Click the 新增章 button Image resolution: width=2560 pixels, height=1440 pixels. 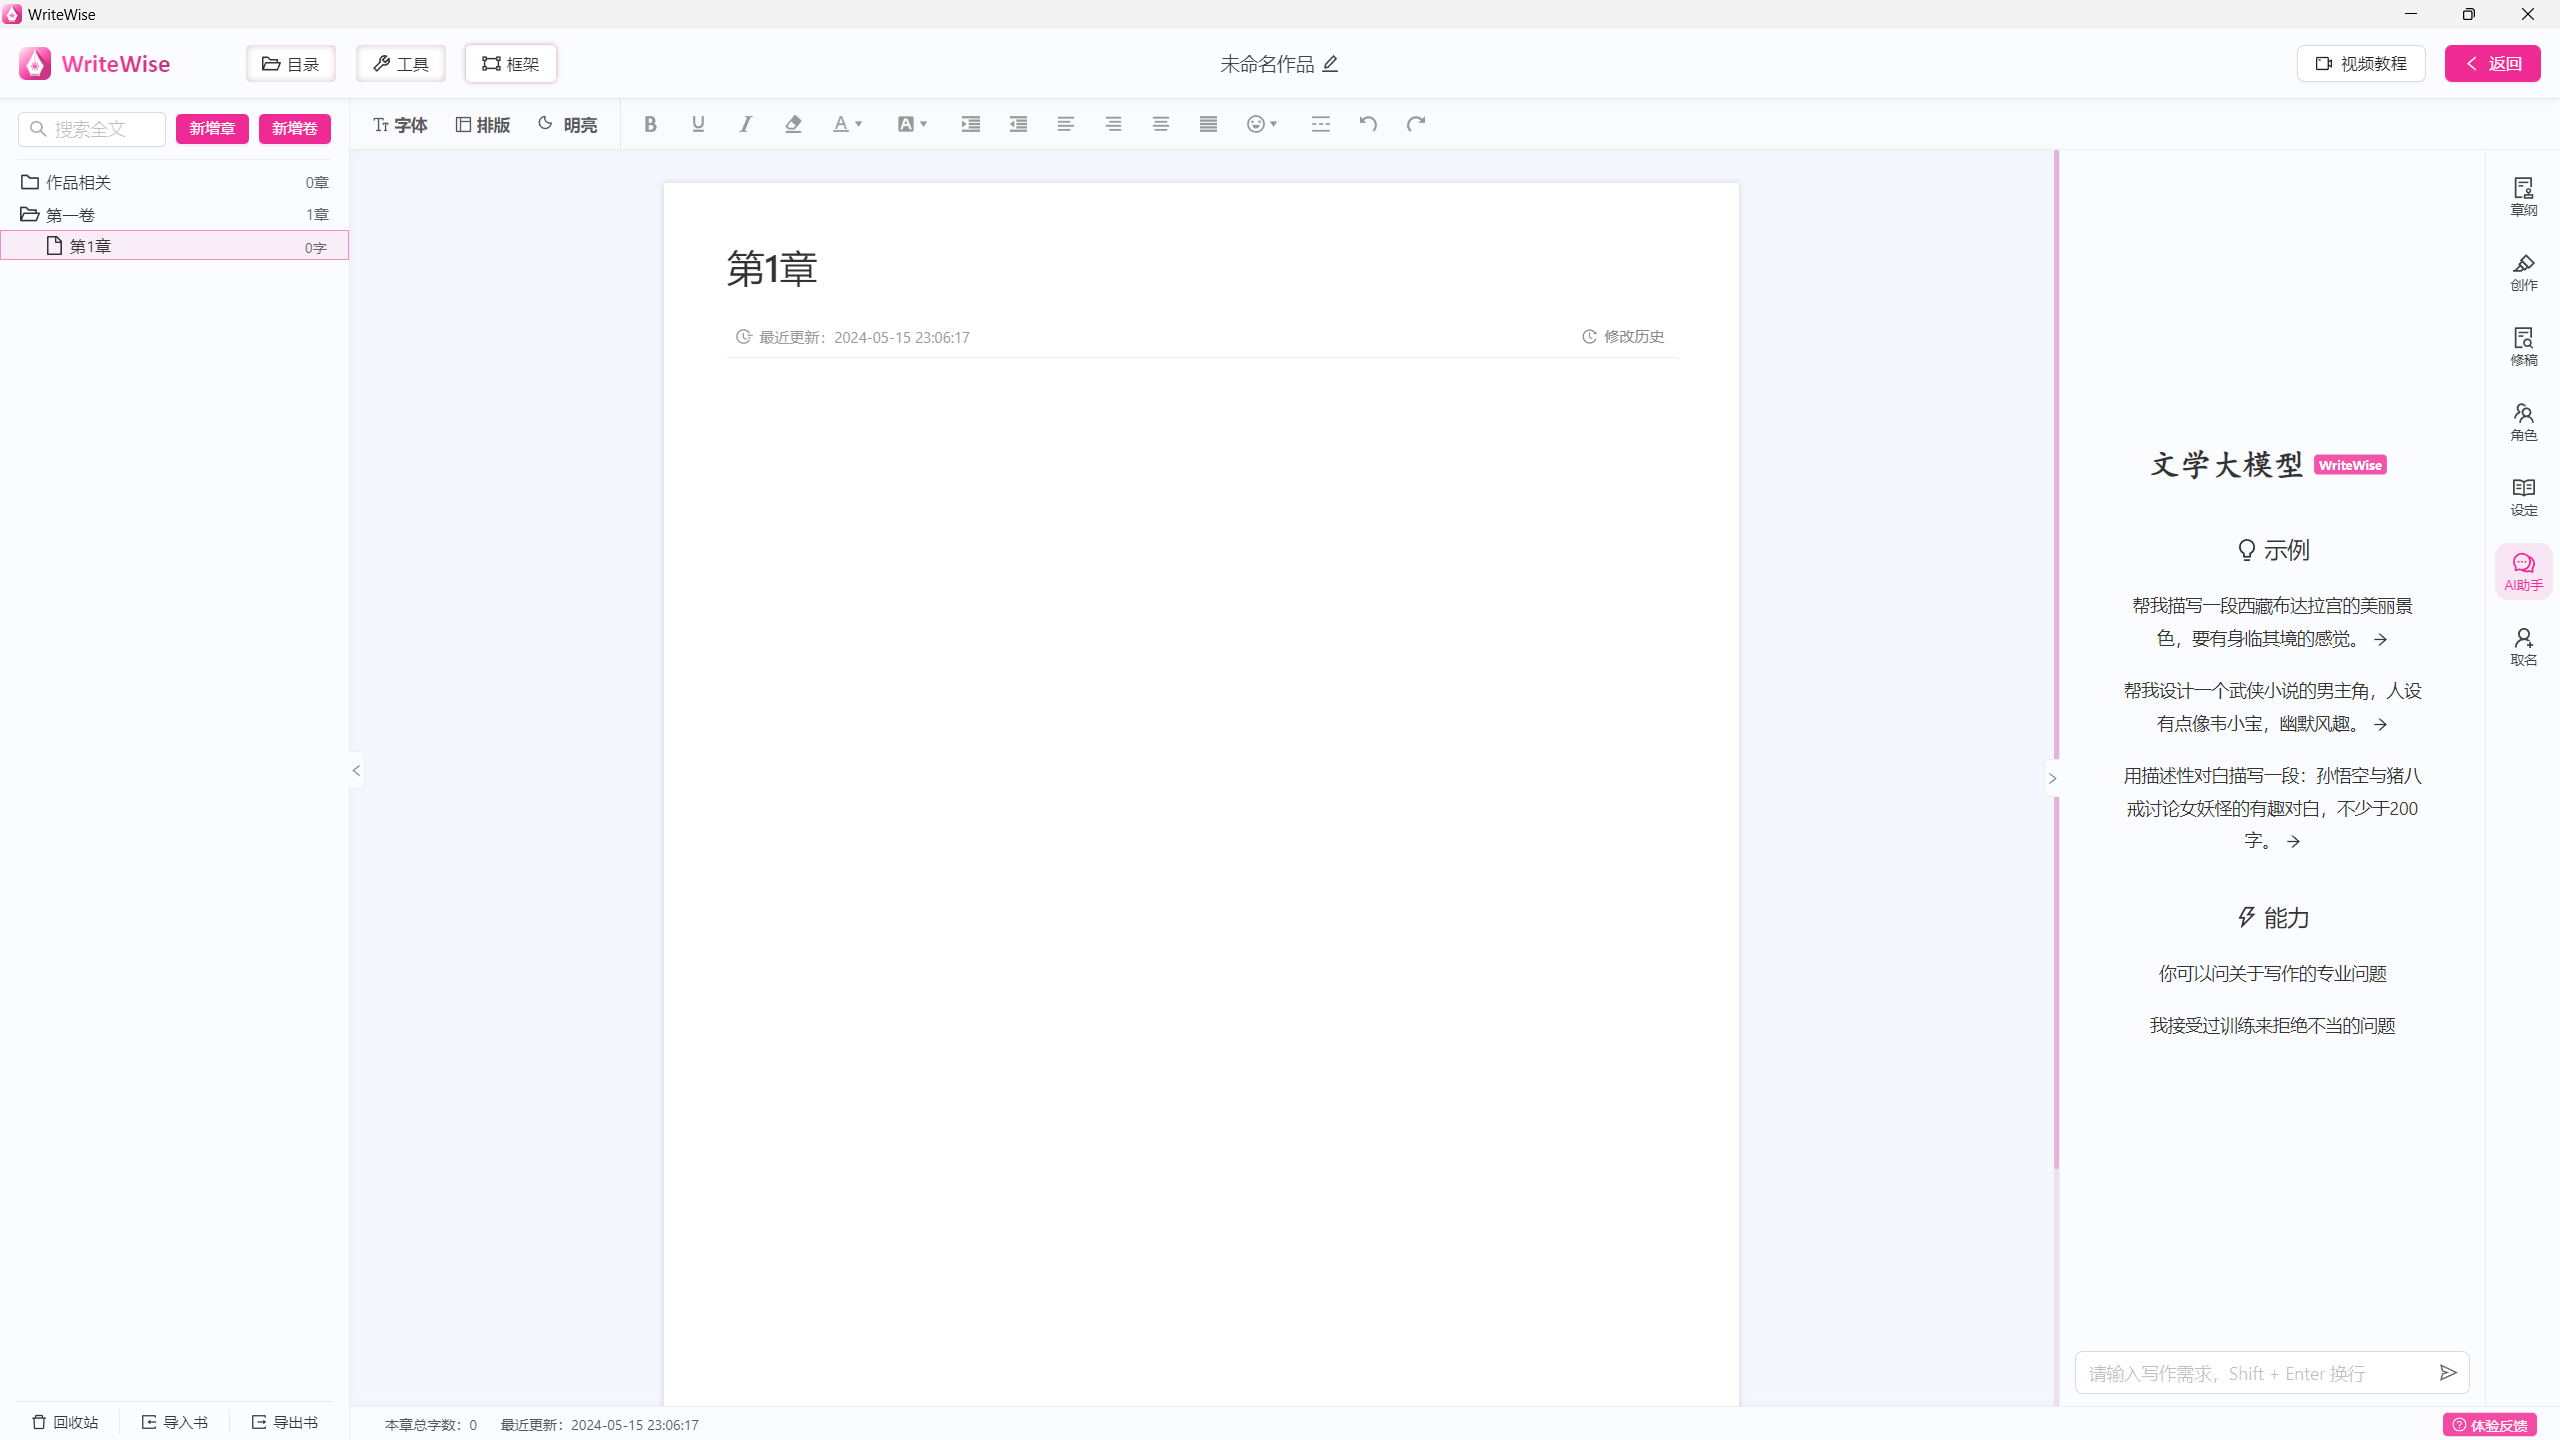click(x=212, y=128)
